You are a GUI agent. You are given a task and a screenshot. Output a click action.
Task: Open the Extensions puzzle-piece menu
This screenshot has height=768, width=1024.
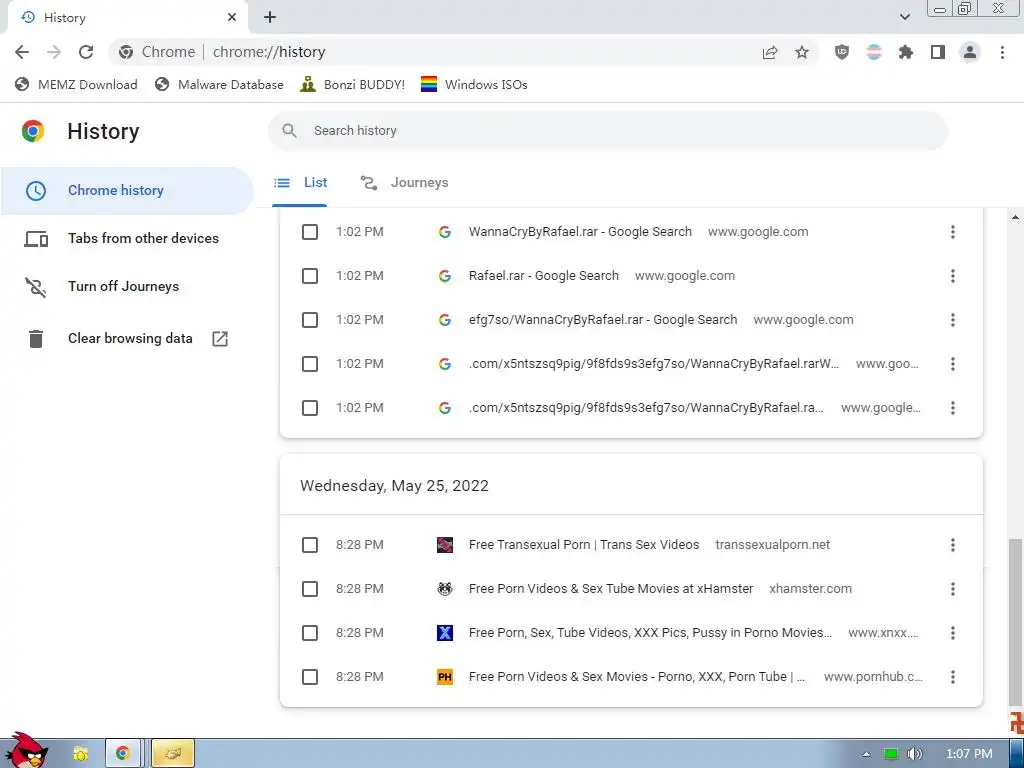tap(906, 52)
